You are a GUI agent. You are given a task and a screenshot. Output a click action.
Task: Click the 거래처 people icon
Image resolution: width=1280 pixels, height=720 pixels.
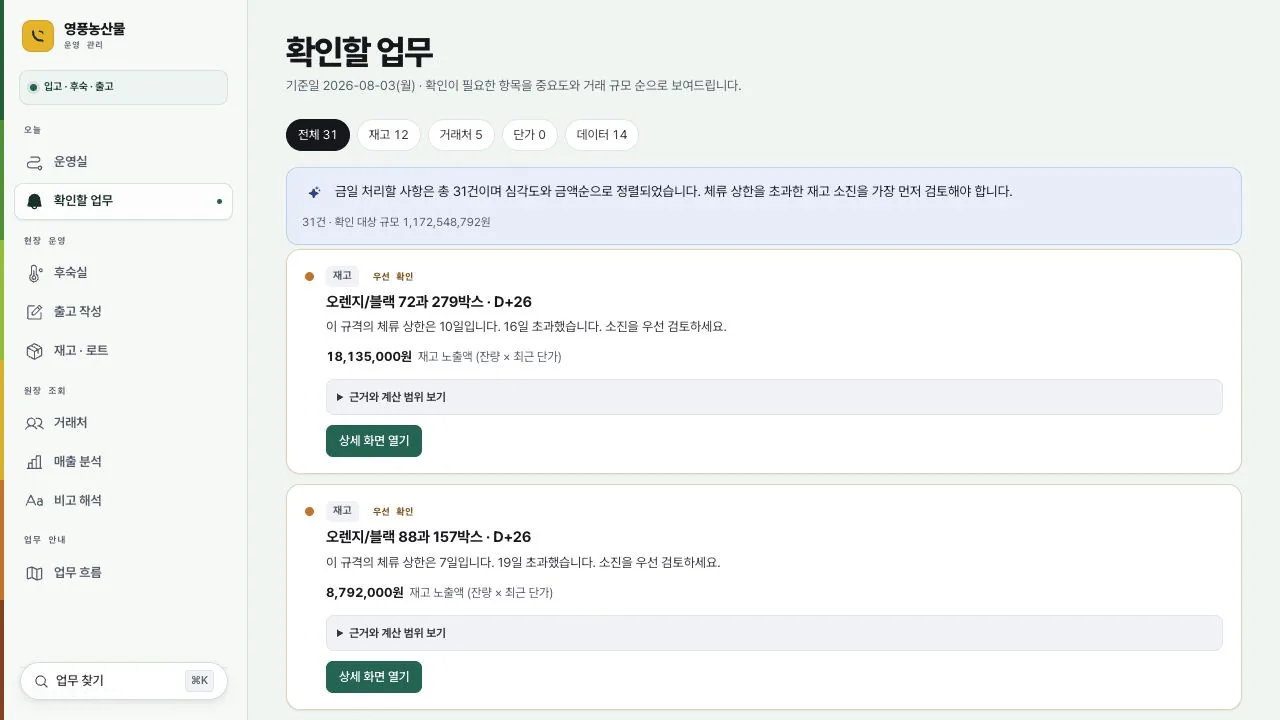pos(34,423)
